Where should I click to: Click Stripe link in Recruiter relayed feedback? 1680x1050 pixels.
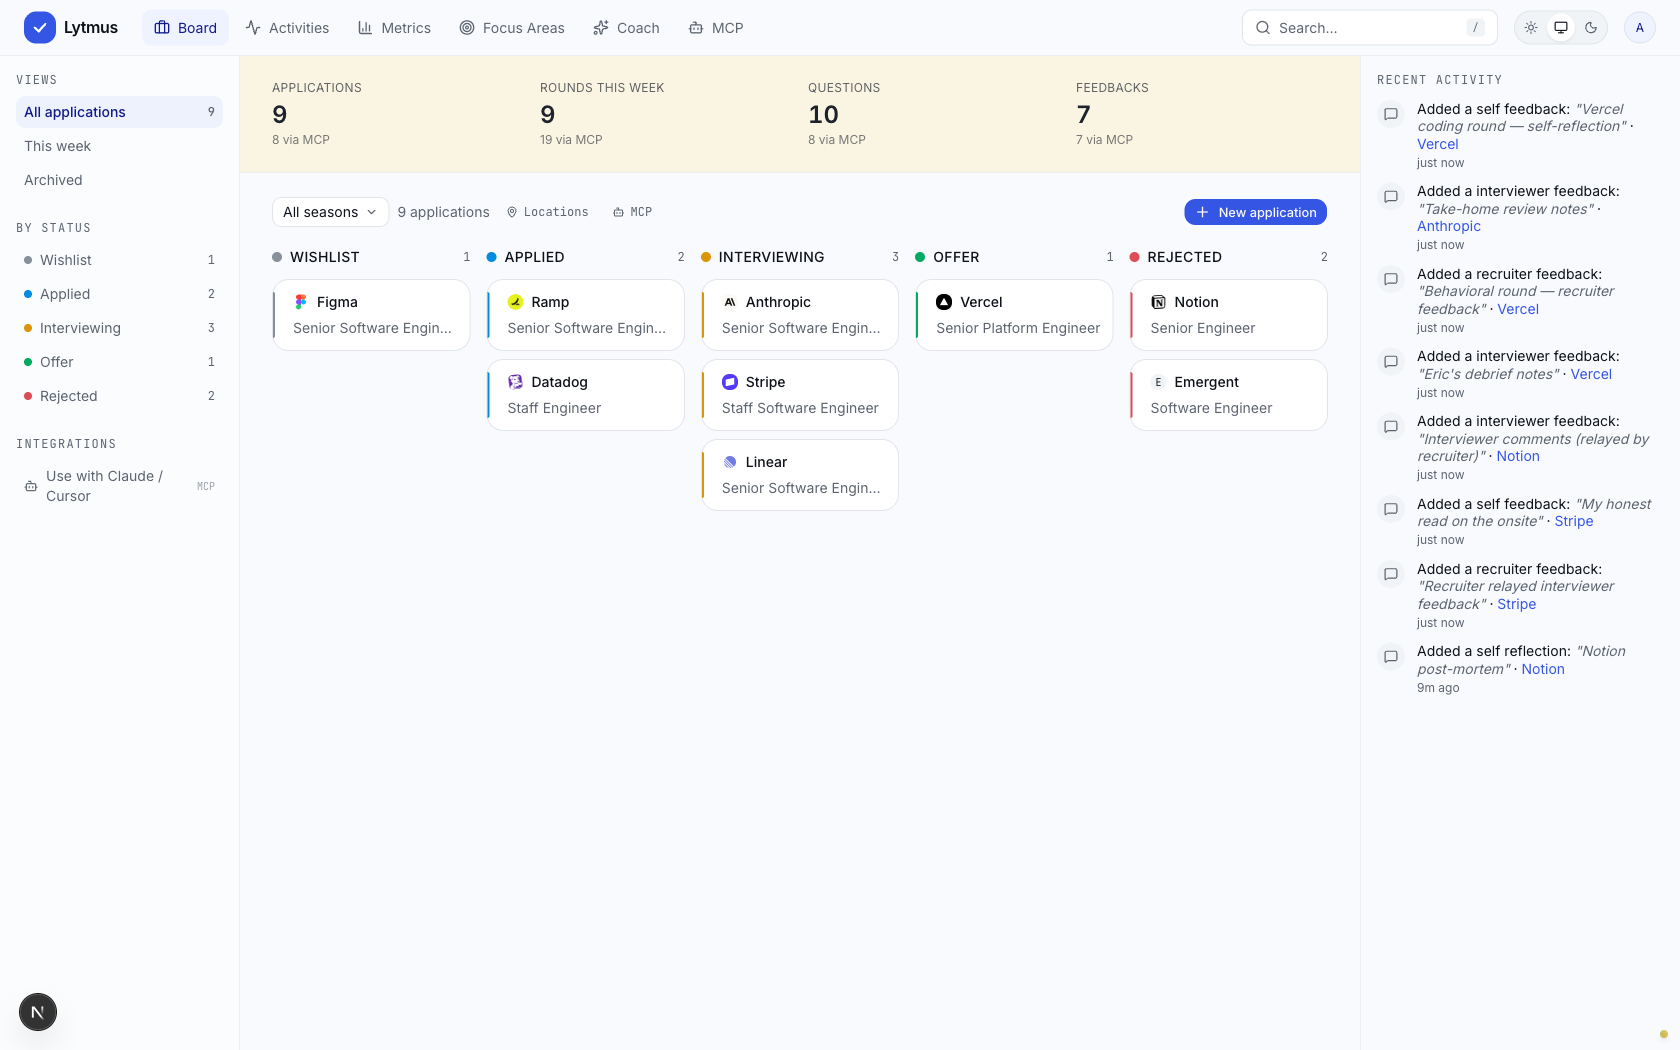(1517, 604)
